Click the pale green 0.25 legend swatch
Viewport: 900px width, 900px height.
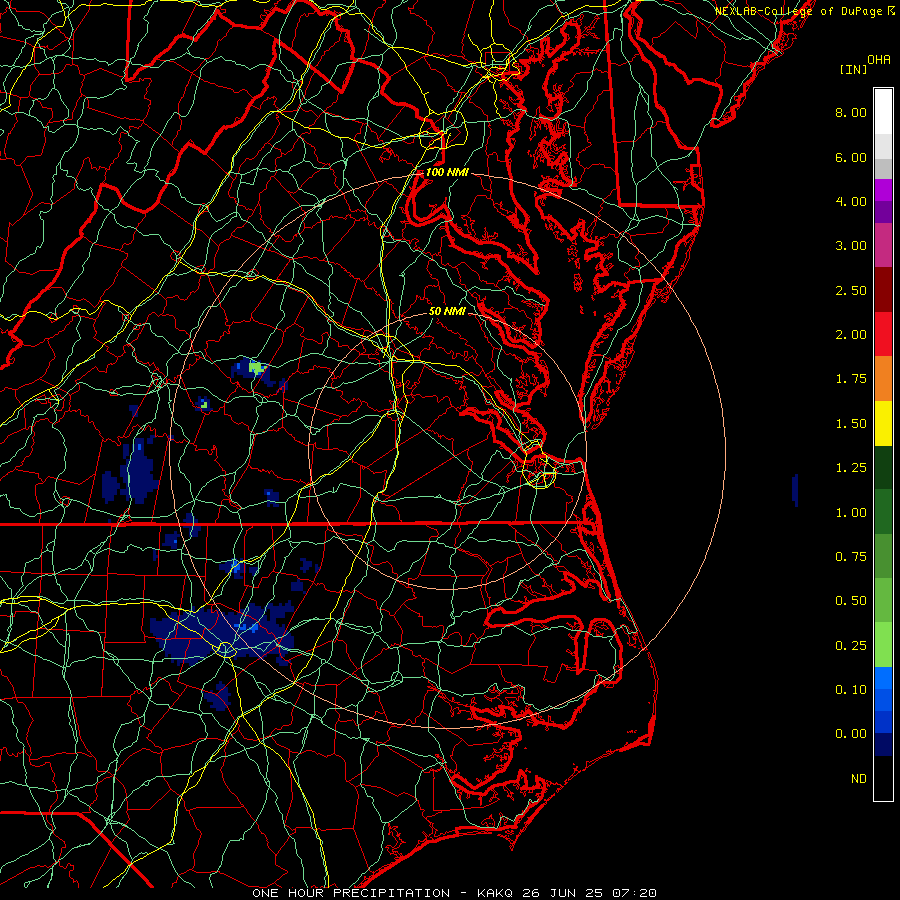pos(883,645)
